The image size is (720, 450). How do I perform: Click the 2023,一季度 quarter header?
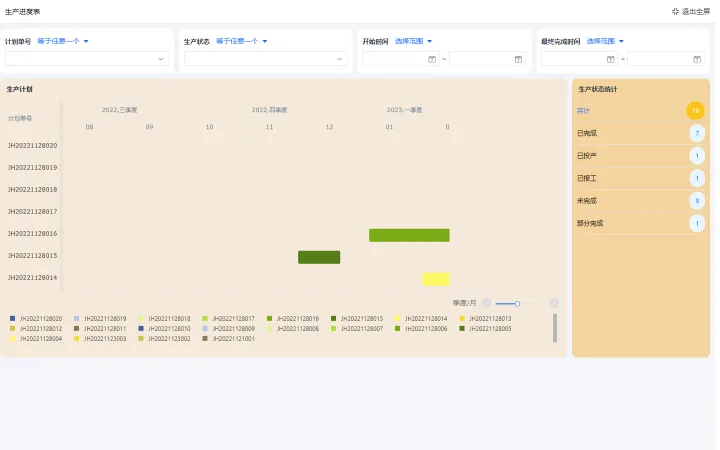click(x=405, y=110)
